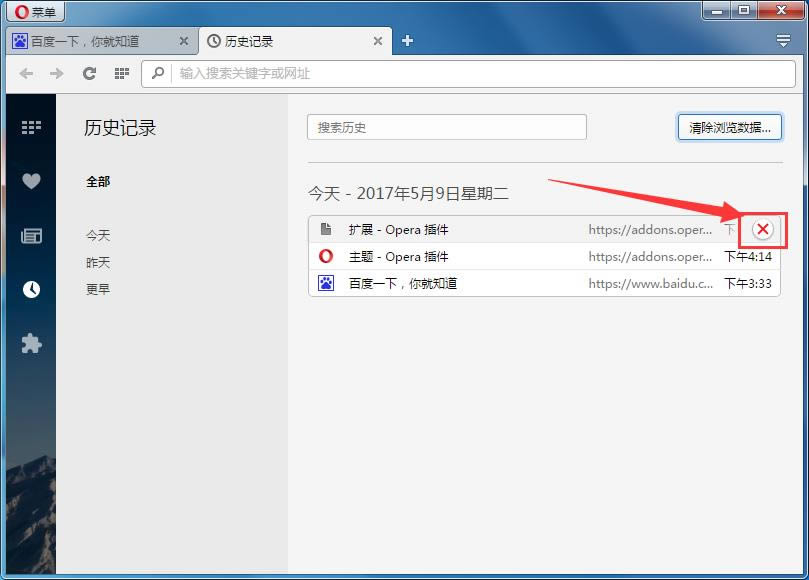Filter history by 昨天
Screen dimensions: 809x580
[98, 262]
